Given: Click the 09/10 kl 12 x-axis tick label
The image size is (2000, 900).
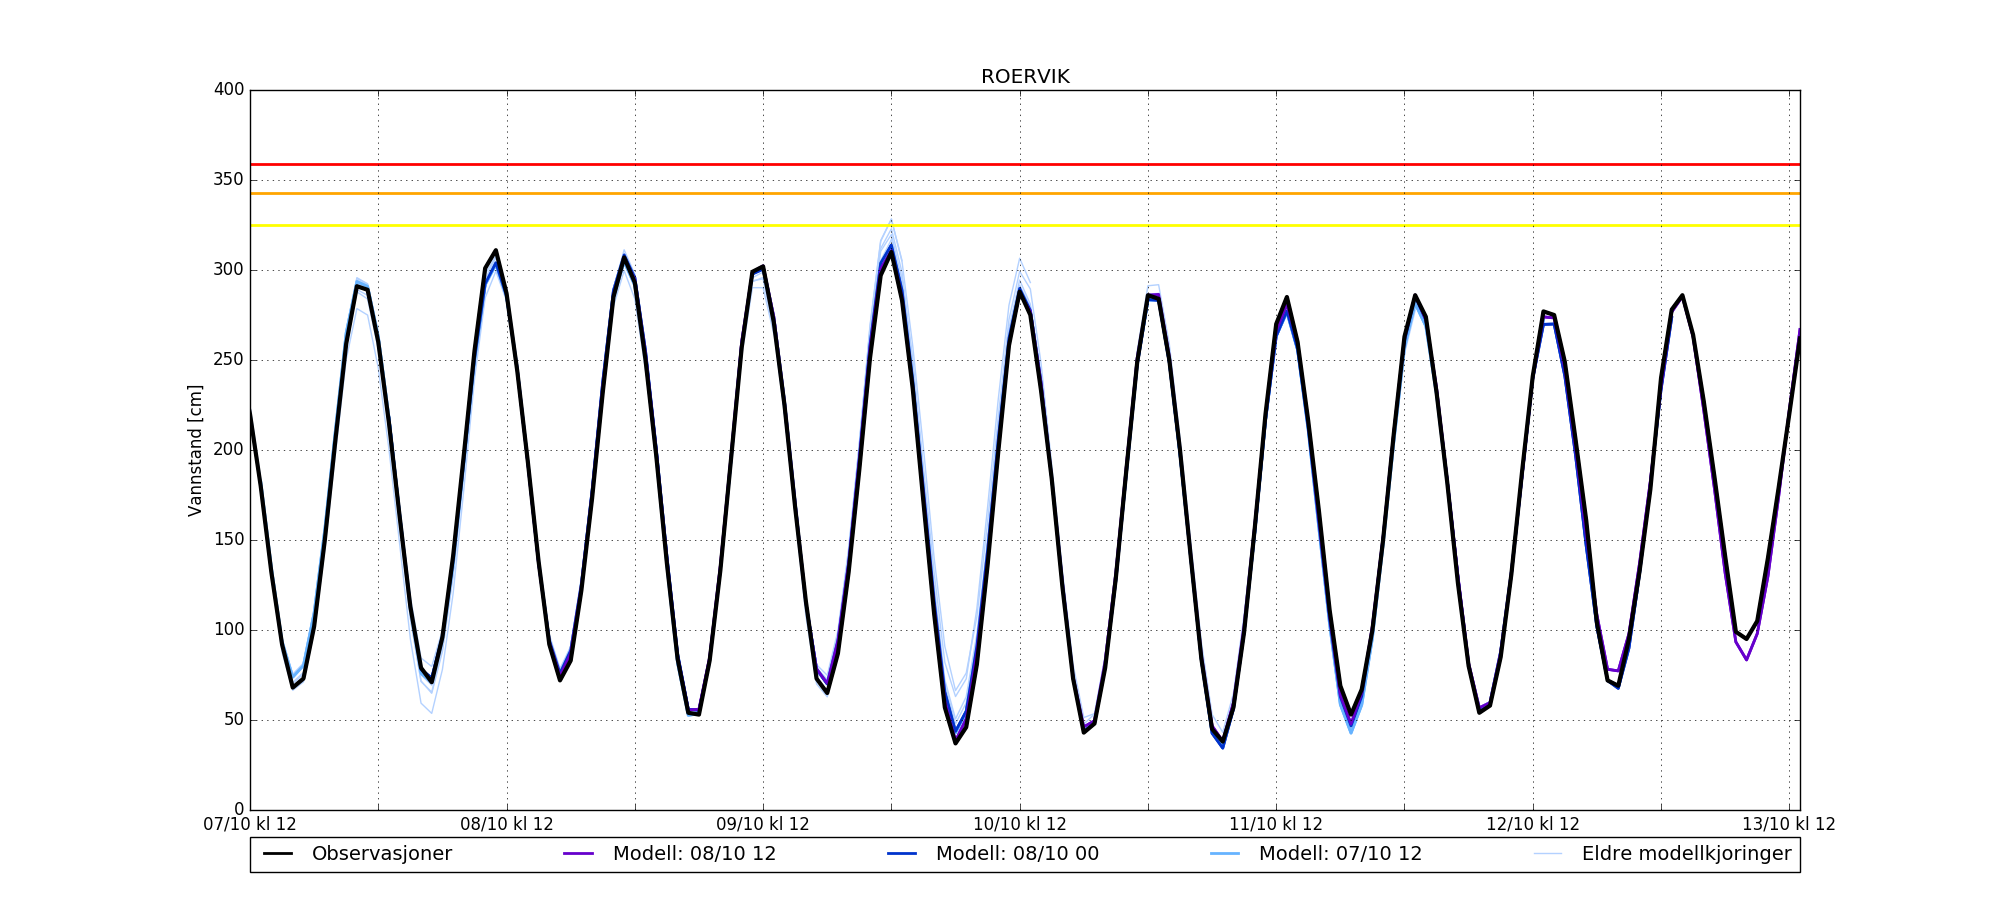Looking at the screenshot, I should [x=763, y=825].
